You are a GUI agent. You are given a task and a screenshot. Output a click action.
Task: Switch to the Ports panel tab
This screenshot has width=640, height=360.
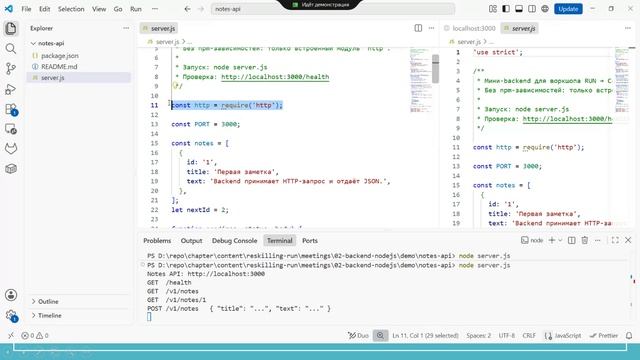pos(310,240)
